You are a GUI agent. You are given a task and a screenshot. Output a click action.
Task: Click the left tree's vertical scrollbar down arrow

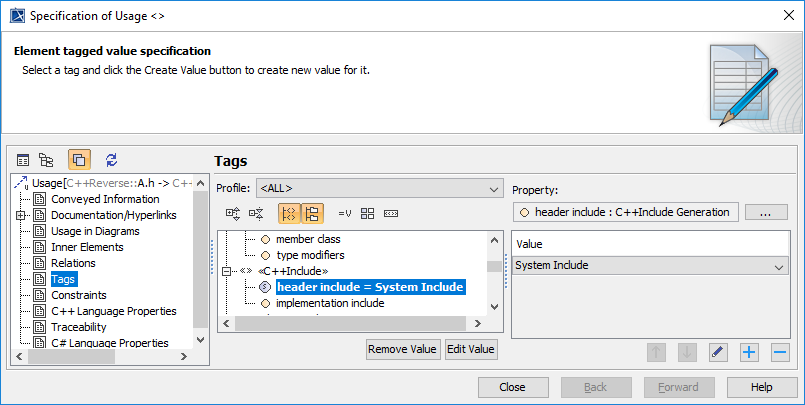pos(200,339)
